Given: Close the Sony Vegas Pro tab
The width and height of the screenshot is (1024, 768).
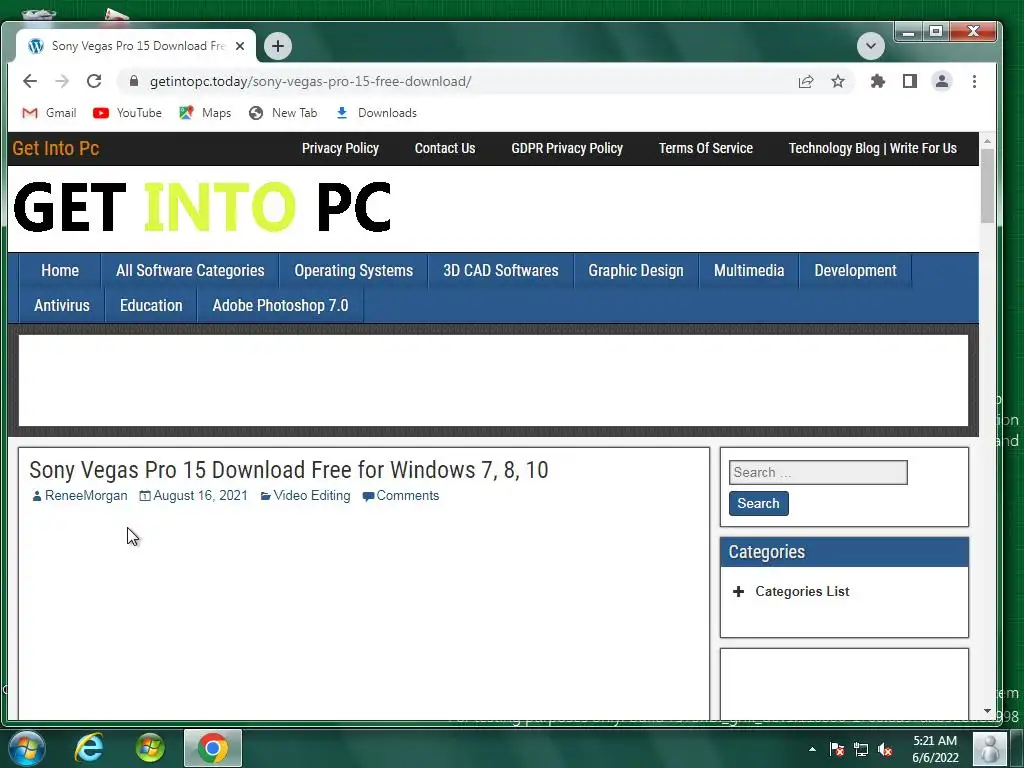Looking at the screenshot, I should click(x=240, y=46).
